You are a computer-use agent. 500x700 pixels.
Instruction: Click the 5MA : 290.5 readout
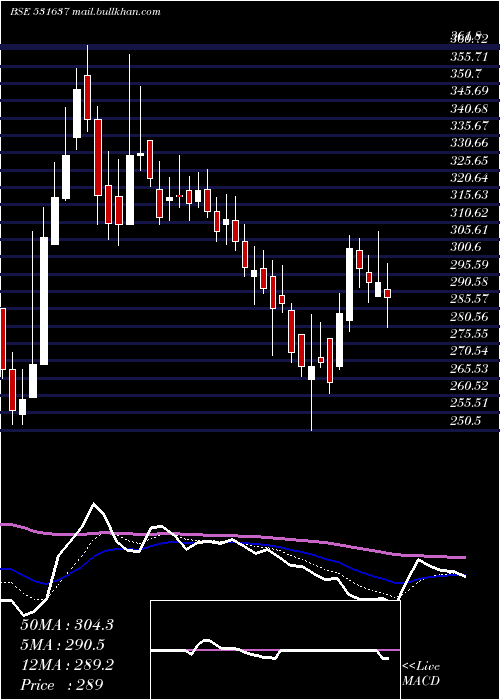pyautogui.click(x=65, y=645)
